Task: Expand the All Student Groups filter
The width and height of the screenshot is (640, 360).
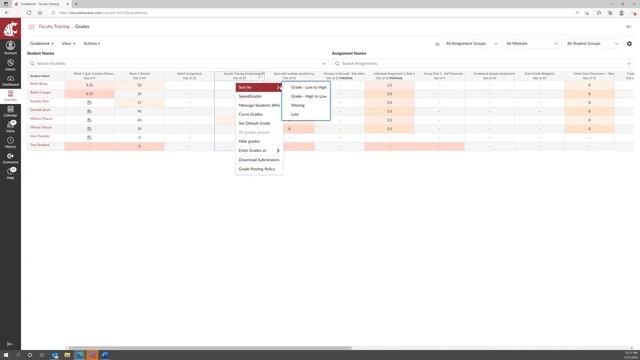Action: tap(592, 43)
